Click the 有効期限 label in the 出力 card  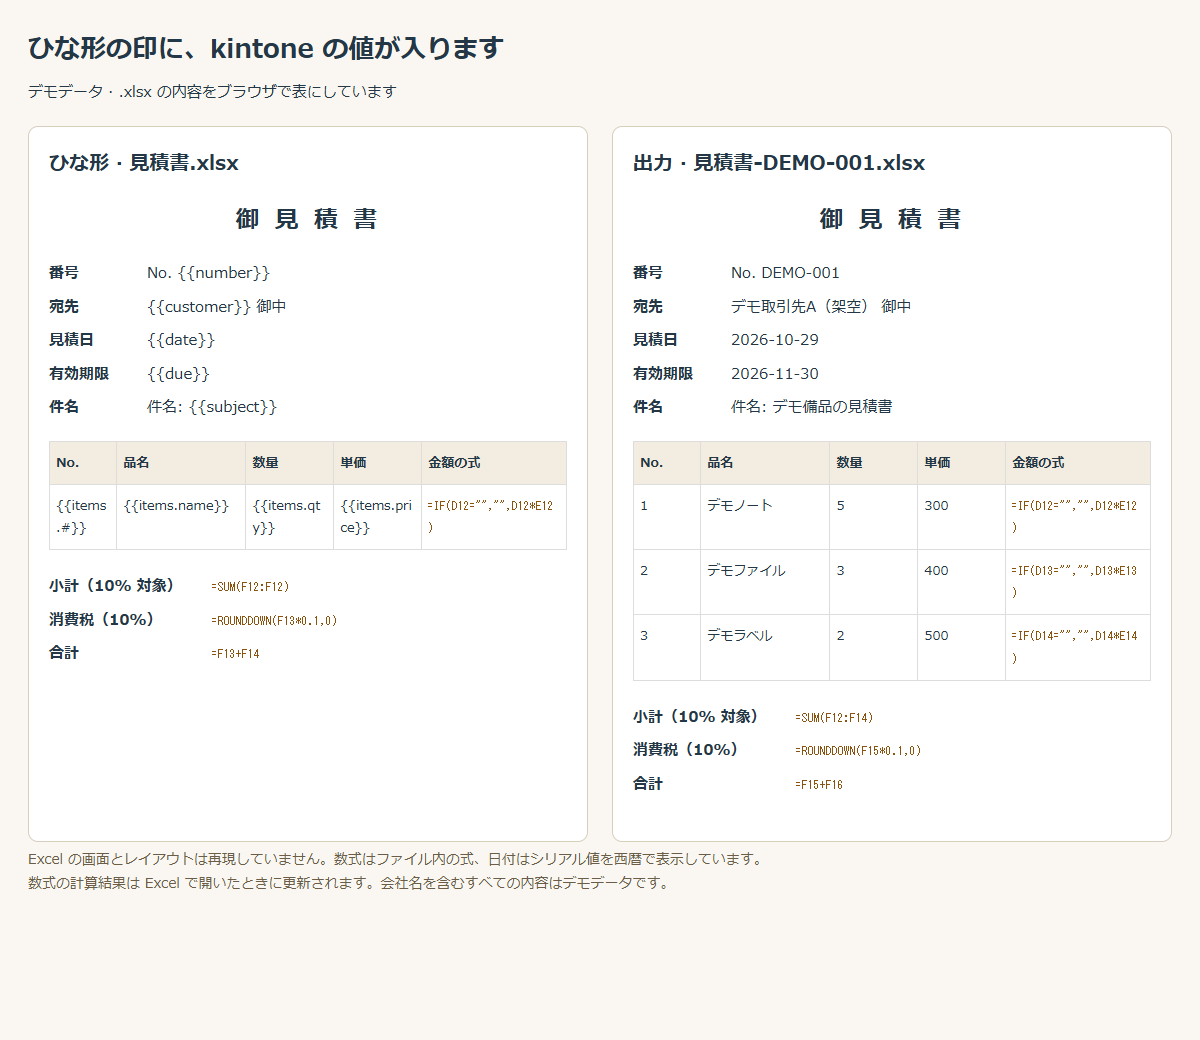click(x=663, y=373)
